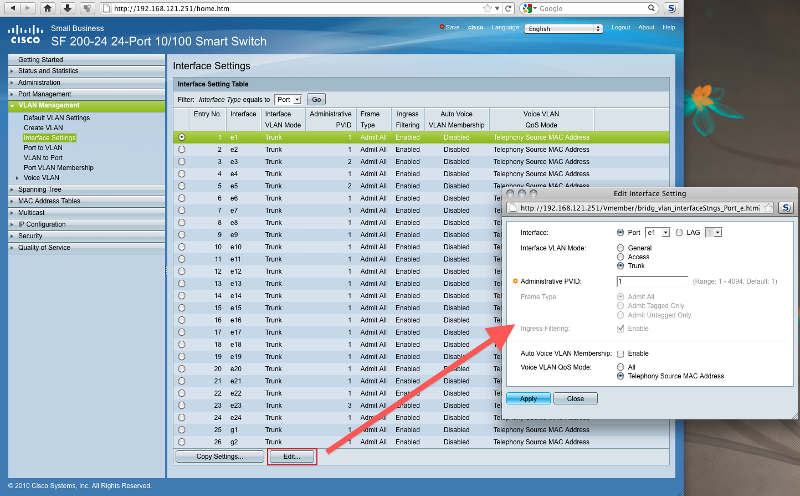Open Create VLAN page

point(43,128)
